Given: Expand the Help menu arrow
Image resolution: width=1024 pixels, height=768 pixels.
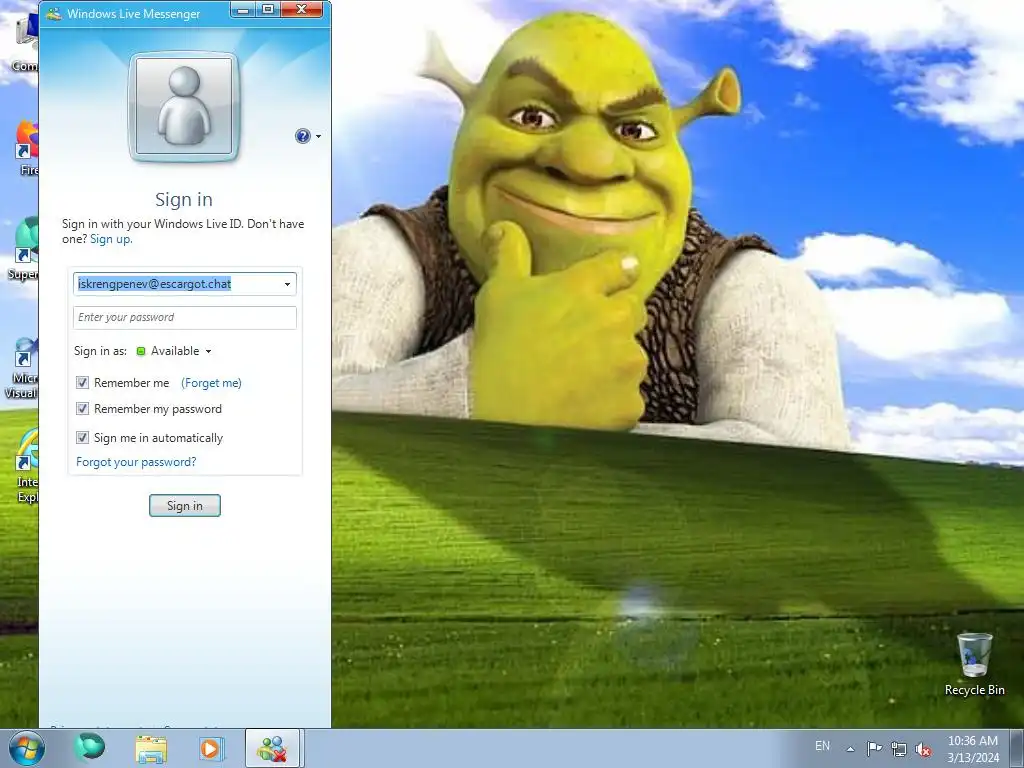Looking at the screenshot, I should click(x=318, y=136).
